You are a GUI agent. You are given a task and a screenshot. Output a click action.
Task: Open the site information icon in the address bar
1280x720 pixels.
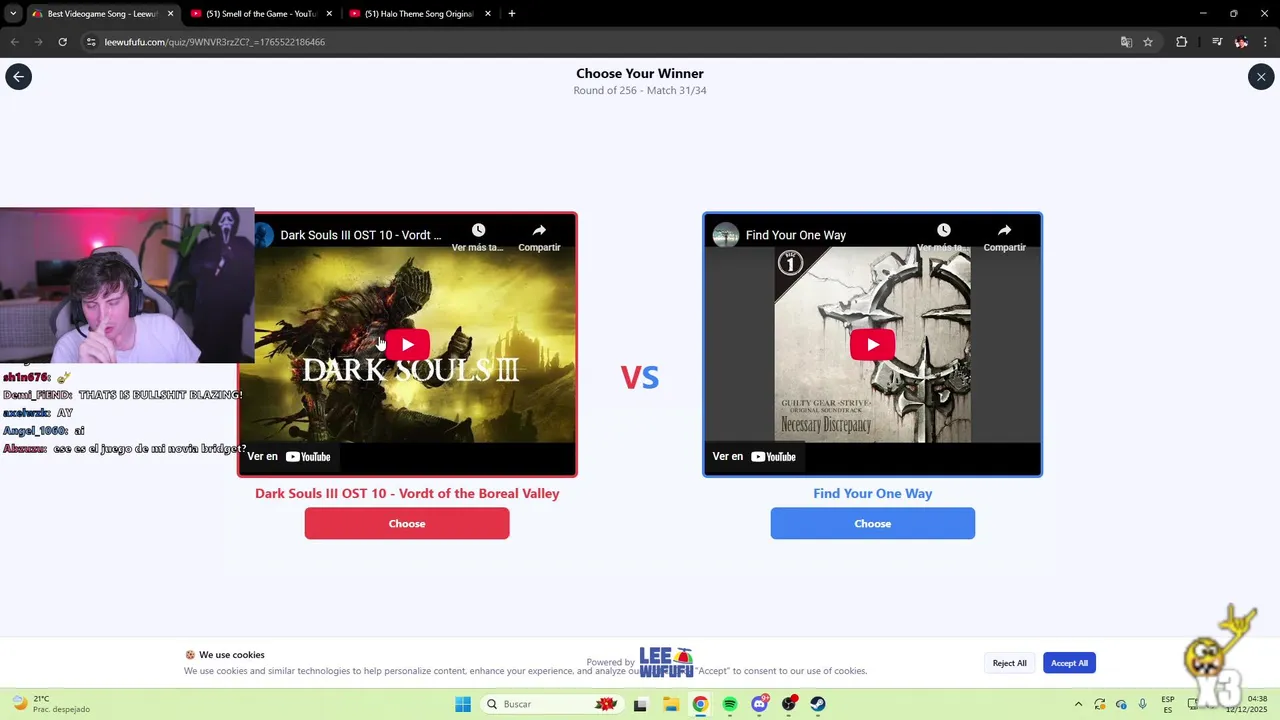pos(91,42)
